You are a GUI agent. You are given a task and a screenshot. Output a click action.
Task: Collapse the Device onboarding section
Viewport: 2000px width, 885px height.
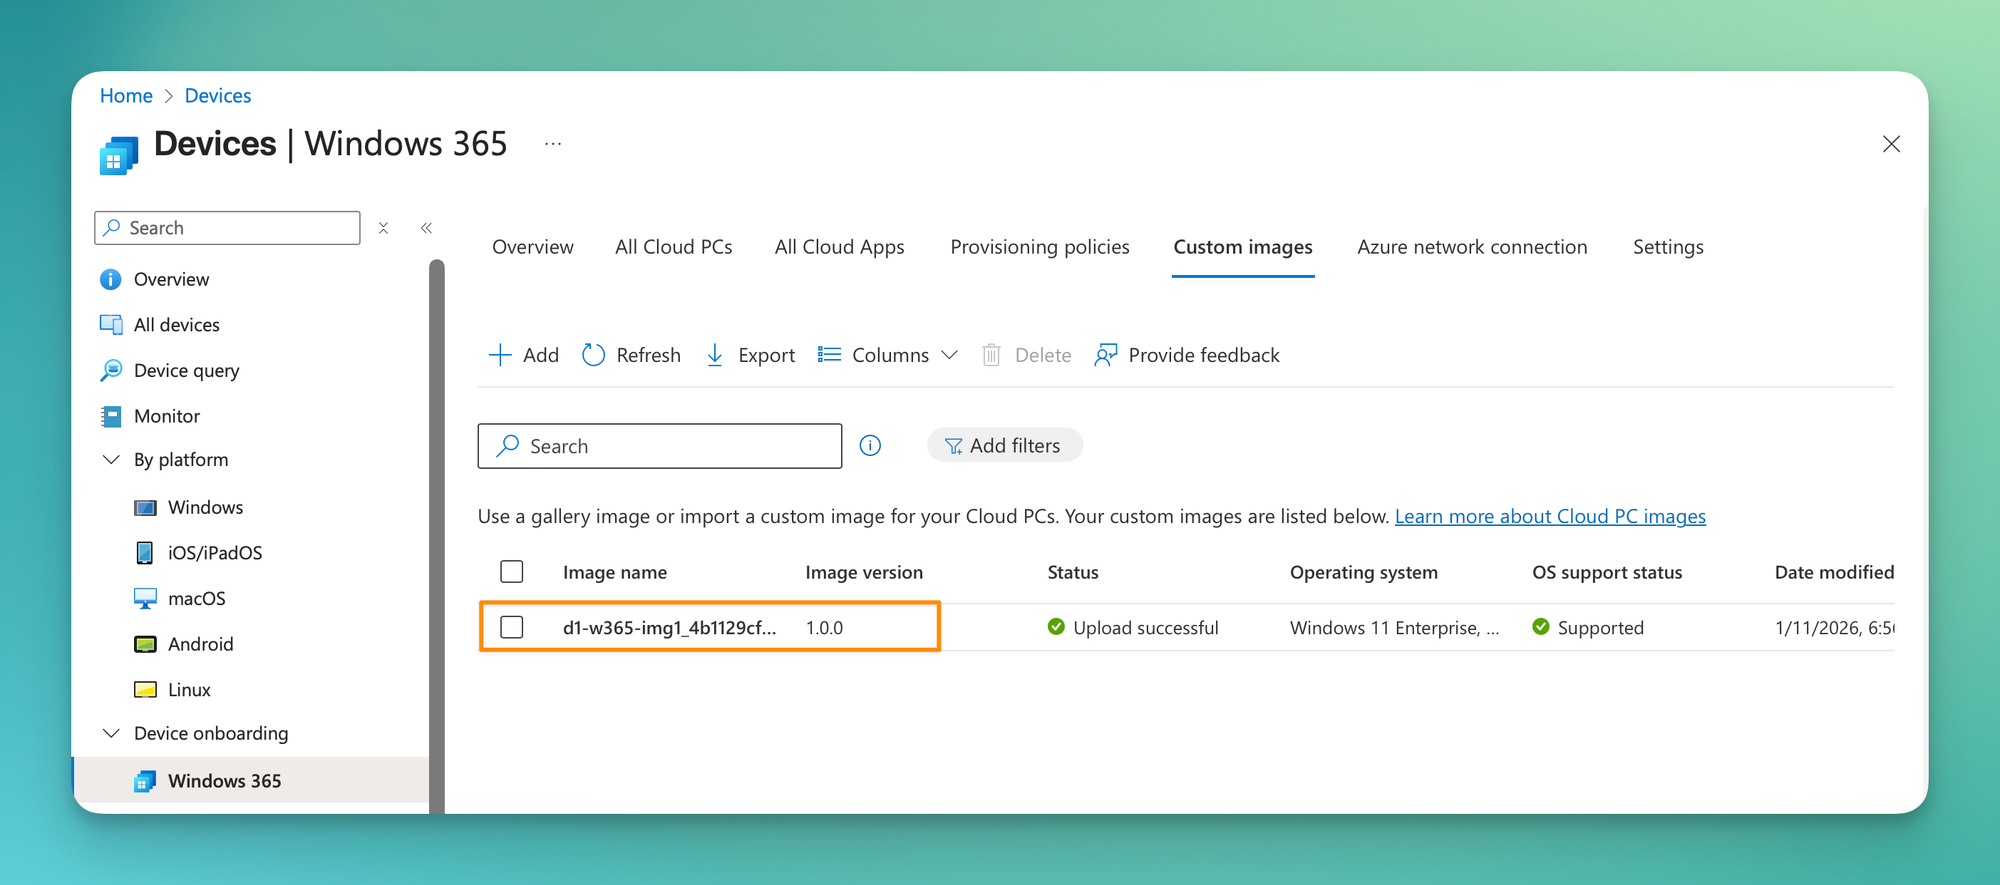click(x=111, y=733)
